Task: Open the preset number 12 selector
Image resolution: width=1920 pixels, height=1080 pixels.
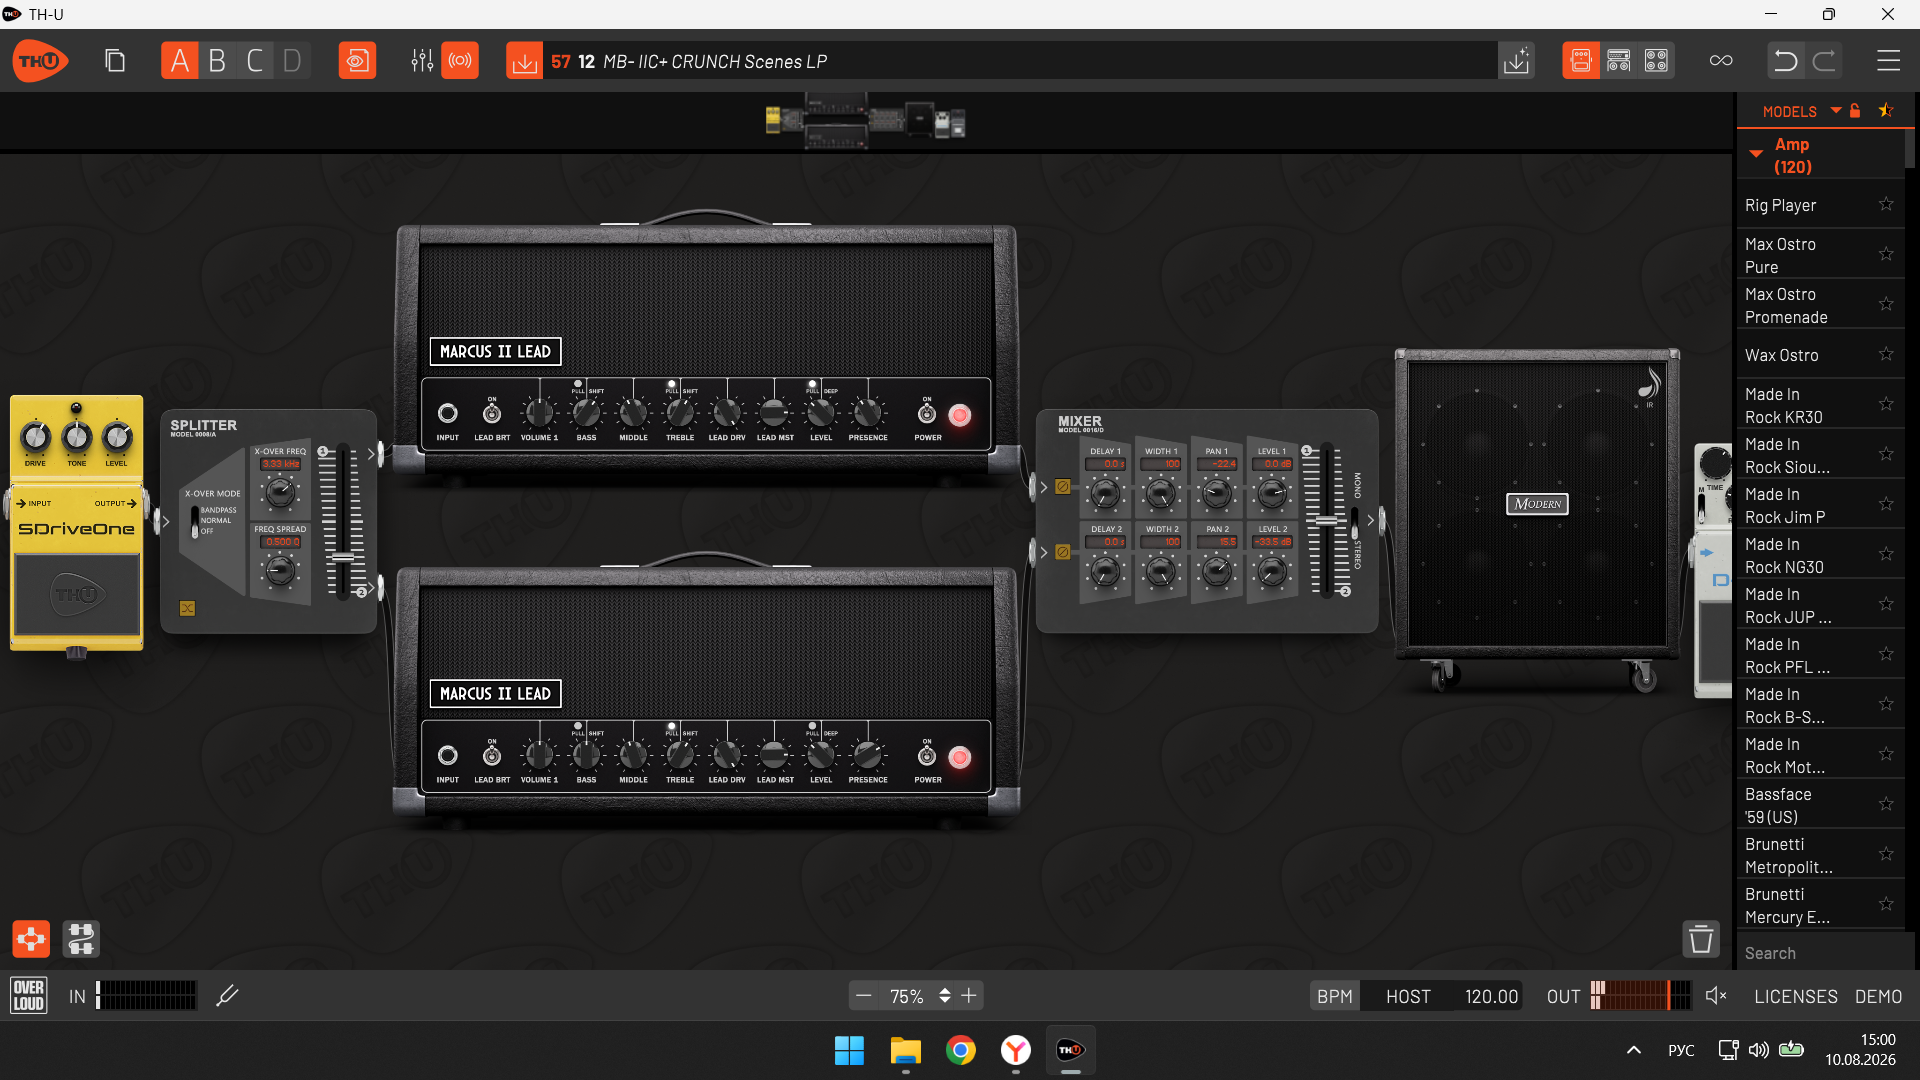Action: [x=587, y=62]
